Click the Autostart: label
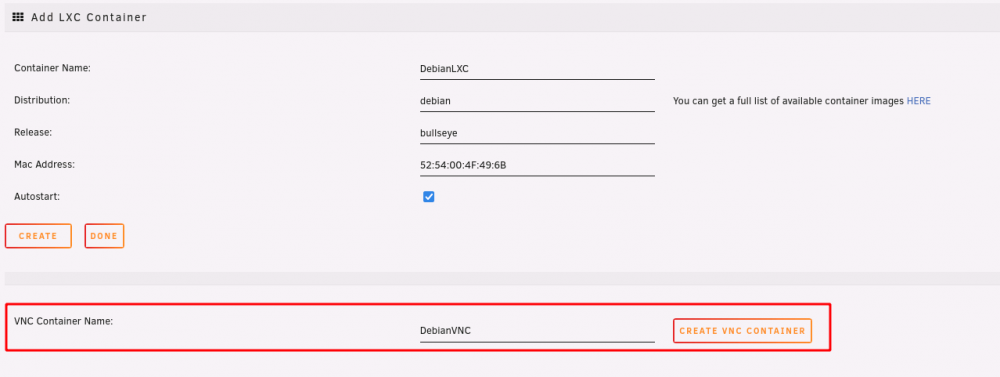 [37, 196]
